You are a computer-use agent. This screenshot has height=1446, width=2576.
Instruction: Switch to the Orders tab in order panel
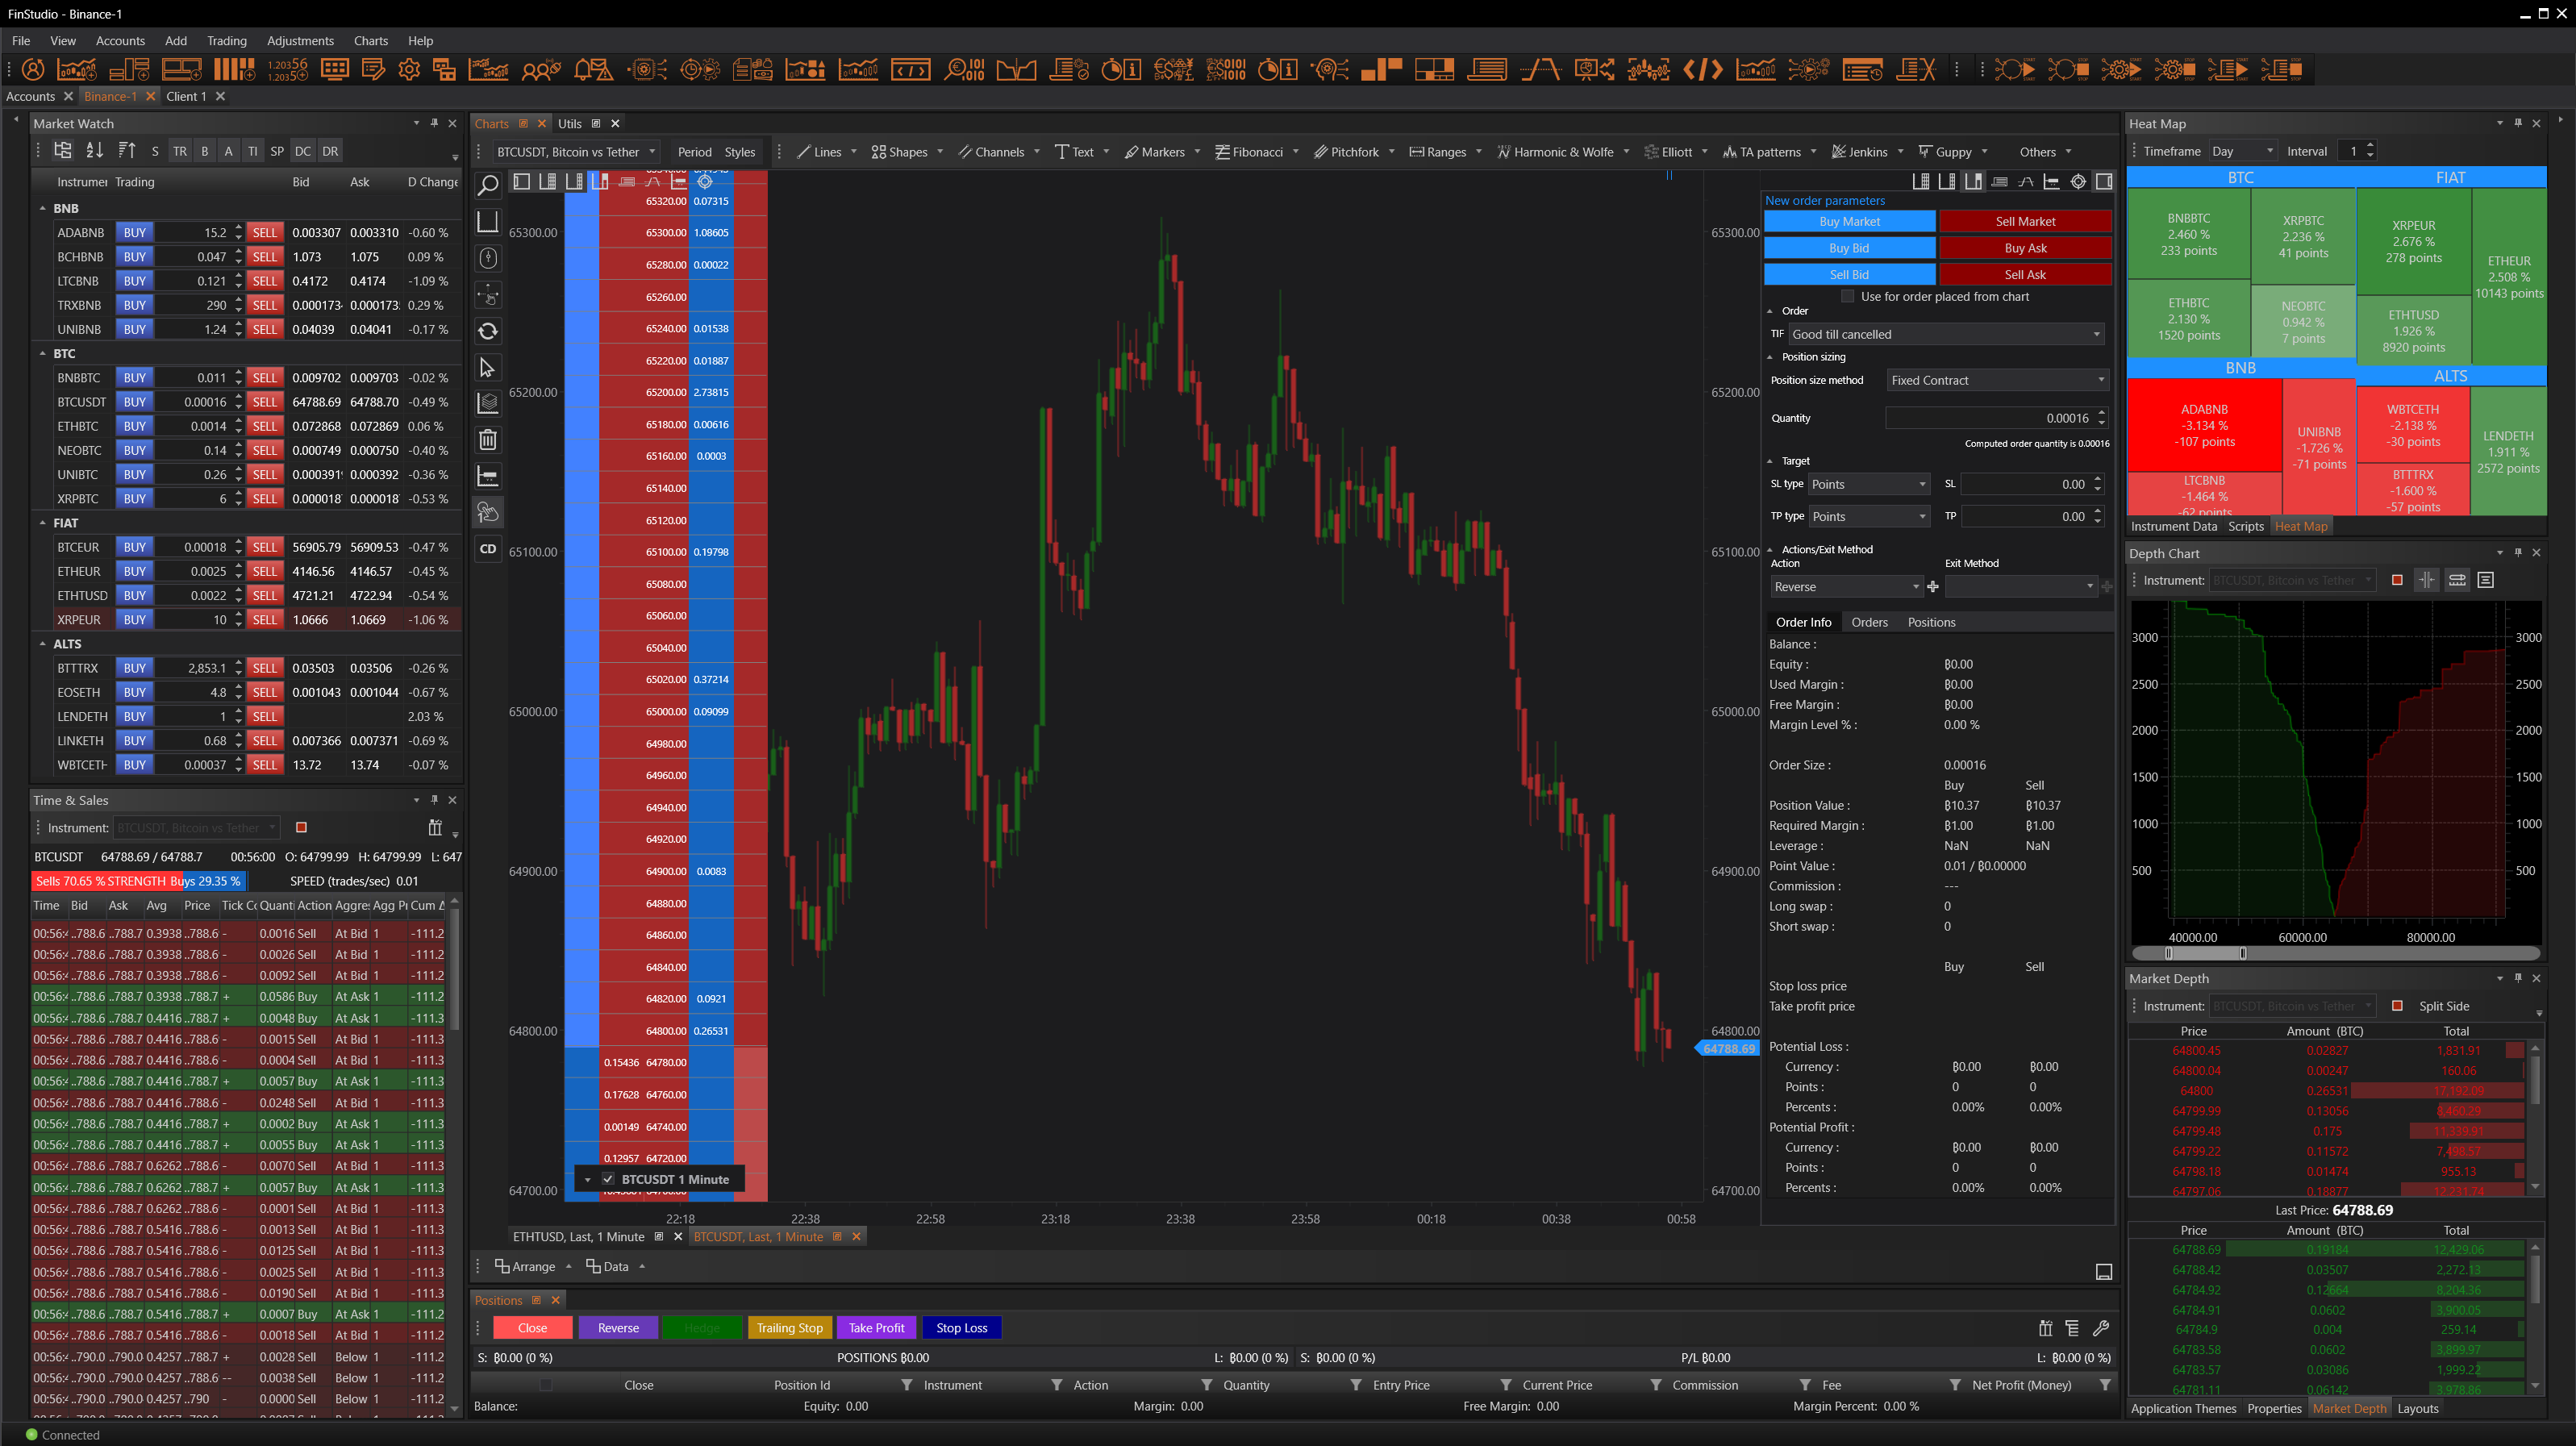1869,622
